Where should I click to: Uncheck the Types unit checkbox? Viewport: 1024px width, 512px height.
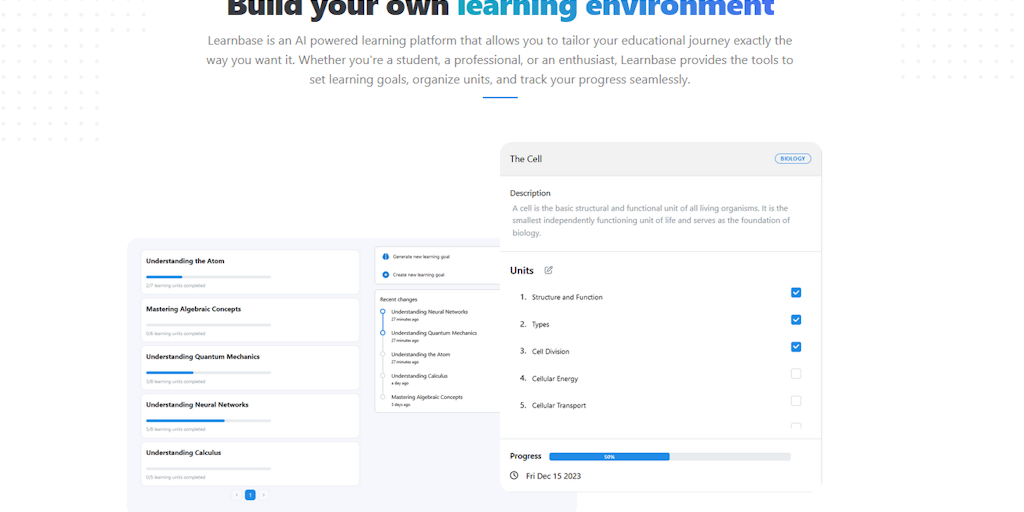pos(796,320)
